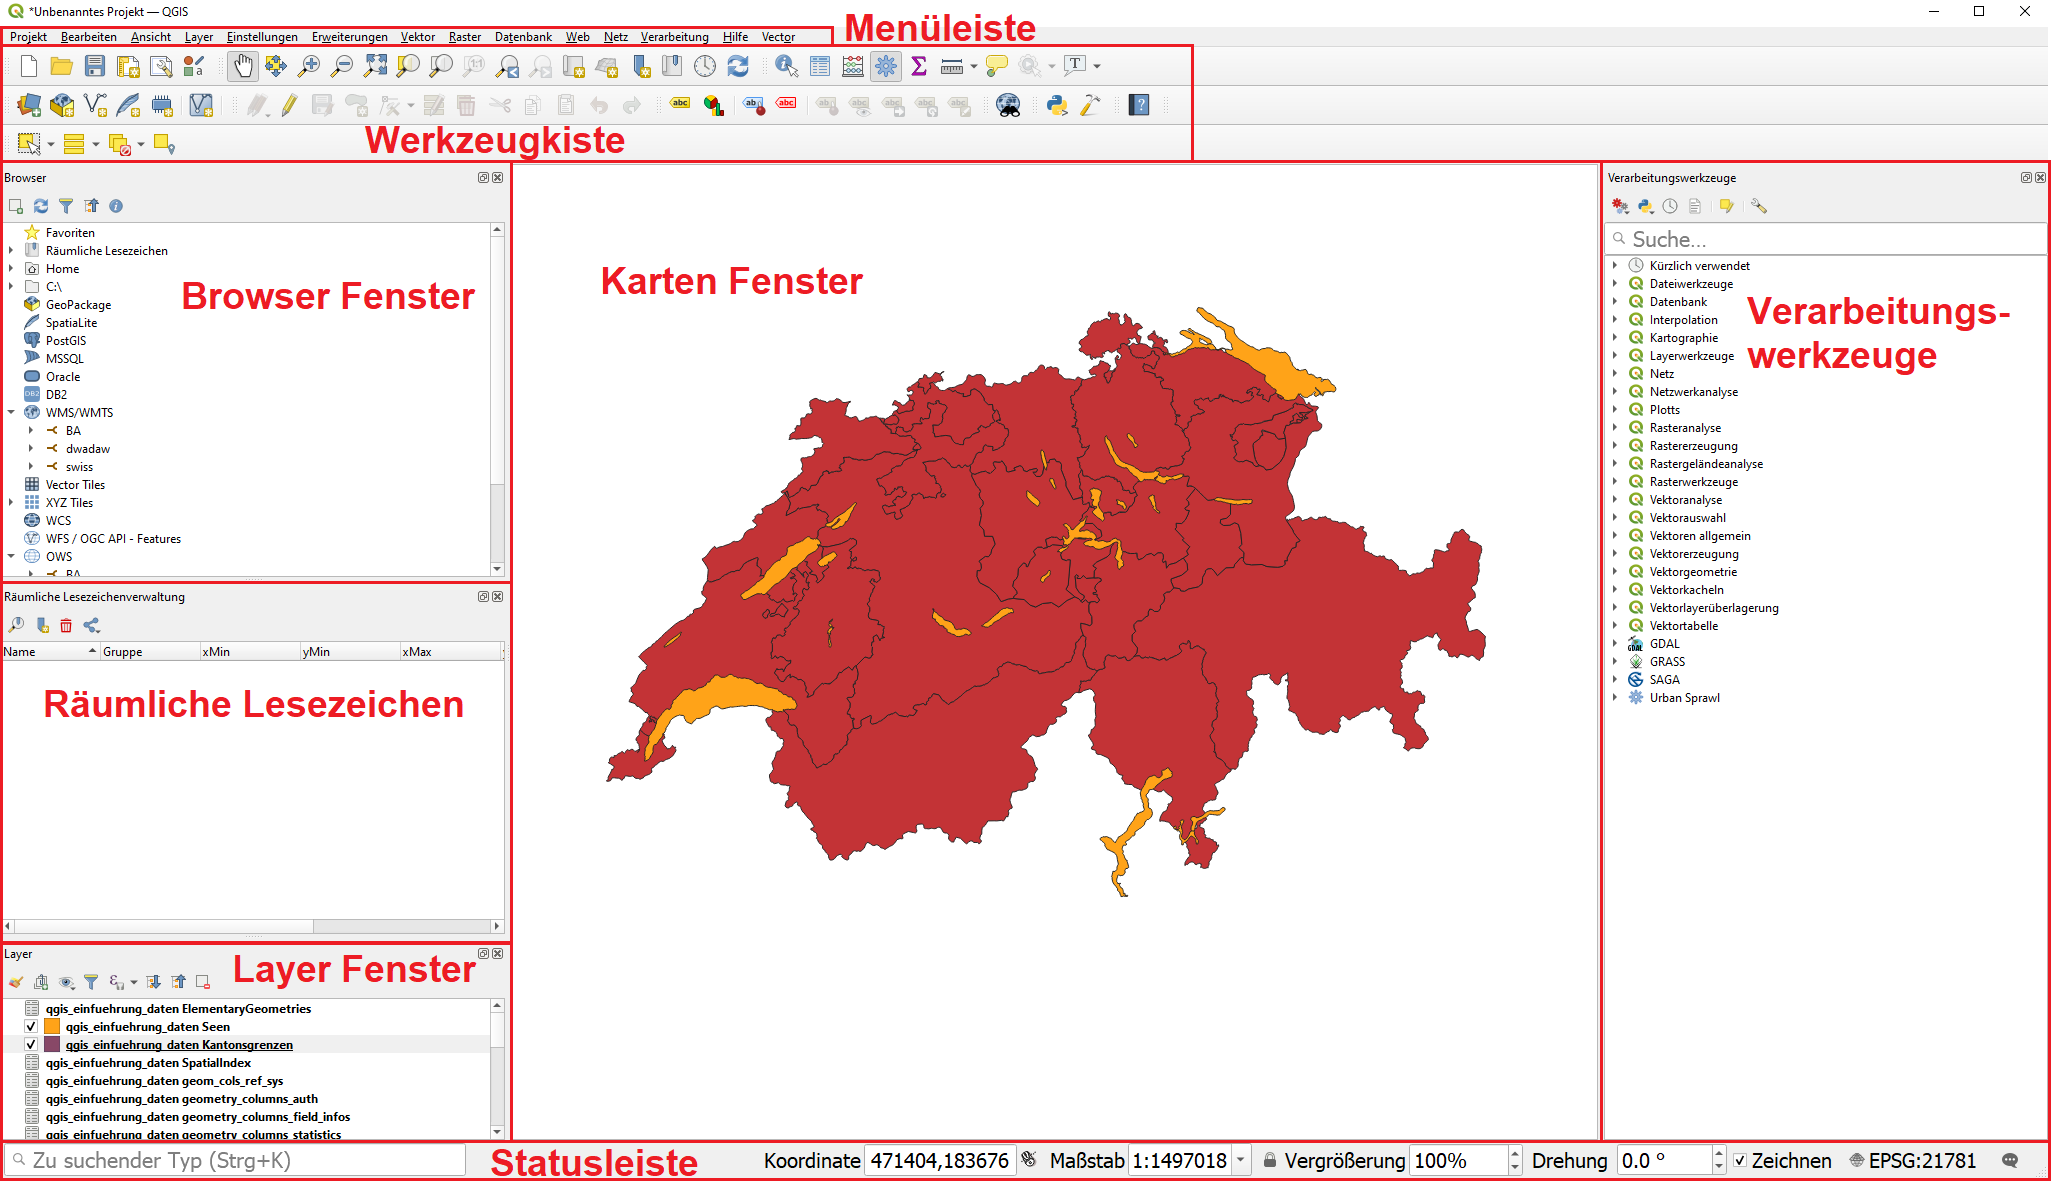2051x1182 pixels.
Task: Open the Maßstab scale dropdown
Action: tap(1240, 1160)
